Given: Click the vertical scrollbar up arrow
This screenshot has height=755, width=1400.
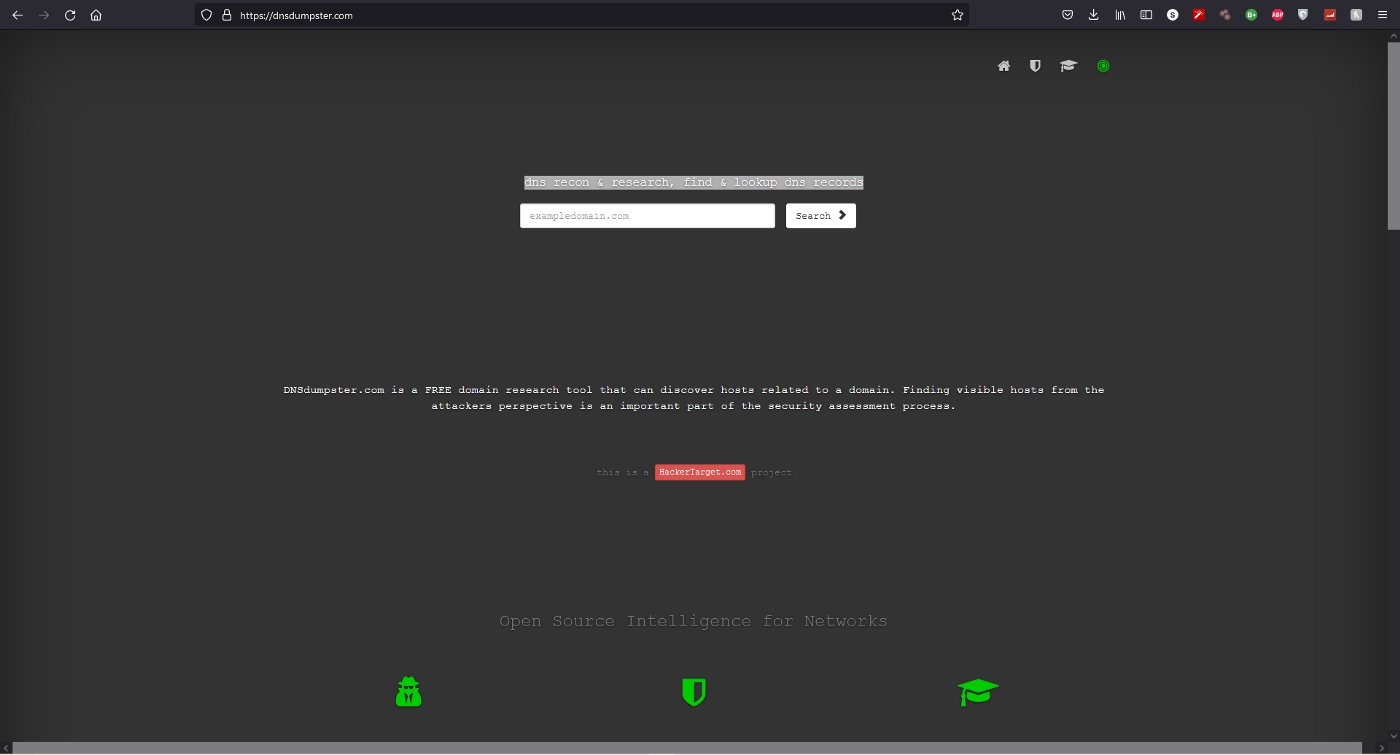Looking at the screenshot, I should click(x=1393, y=36).
